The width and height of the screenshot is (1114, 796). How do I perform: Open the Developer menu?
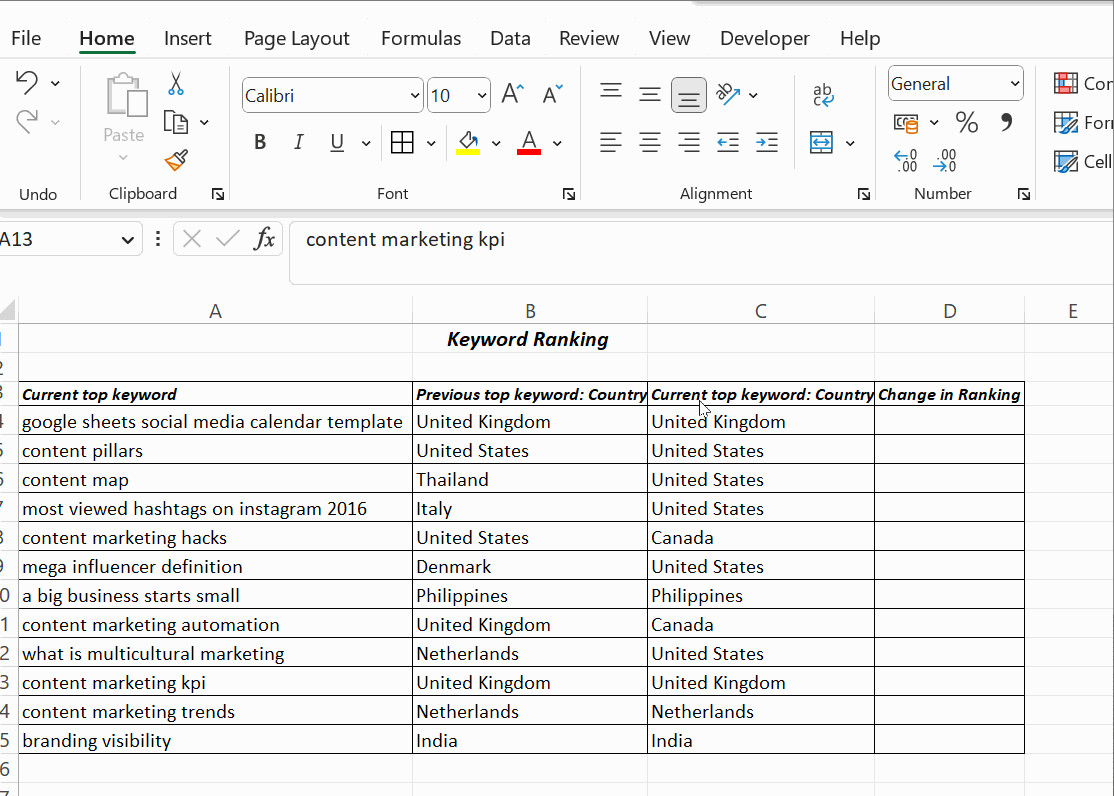coord(764,38)
